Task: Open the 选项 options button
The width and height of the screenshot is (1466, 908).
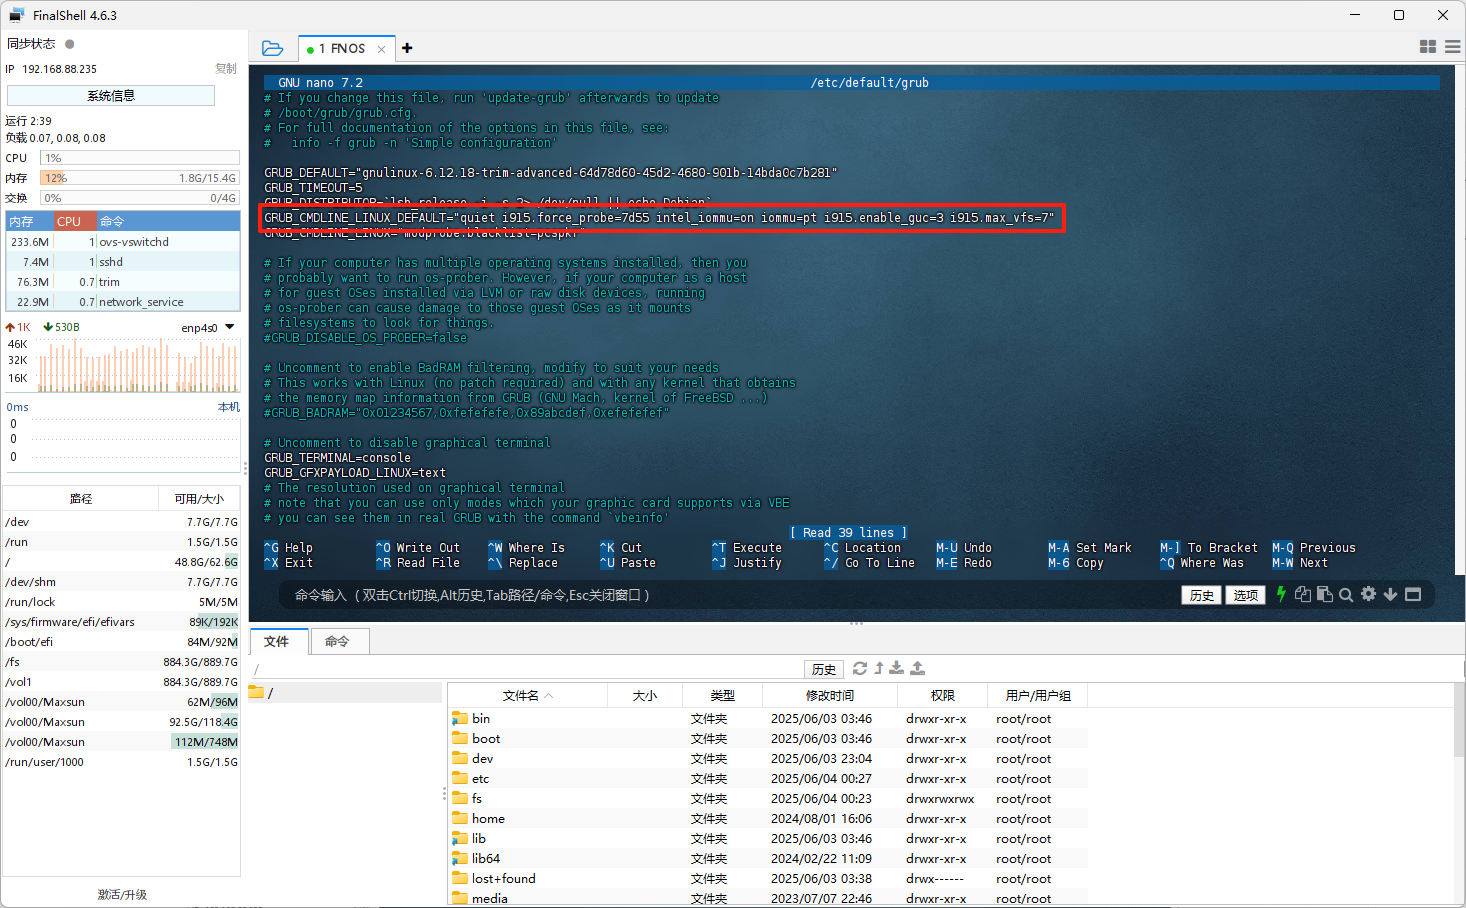Action: click(1245, 595)
